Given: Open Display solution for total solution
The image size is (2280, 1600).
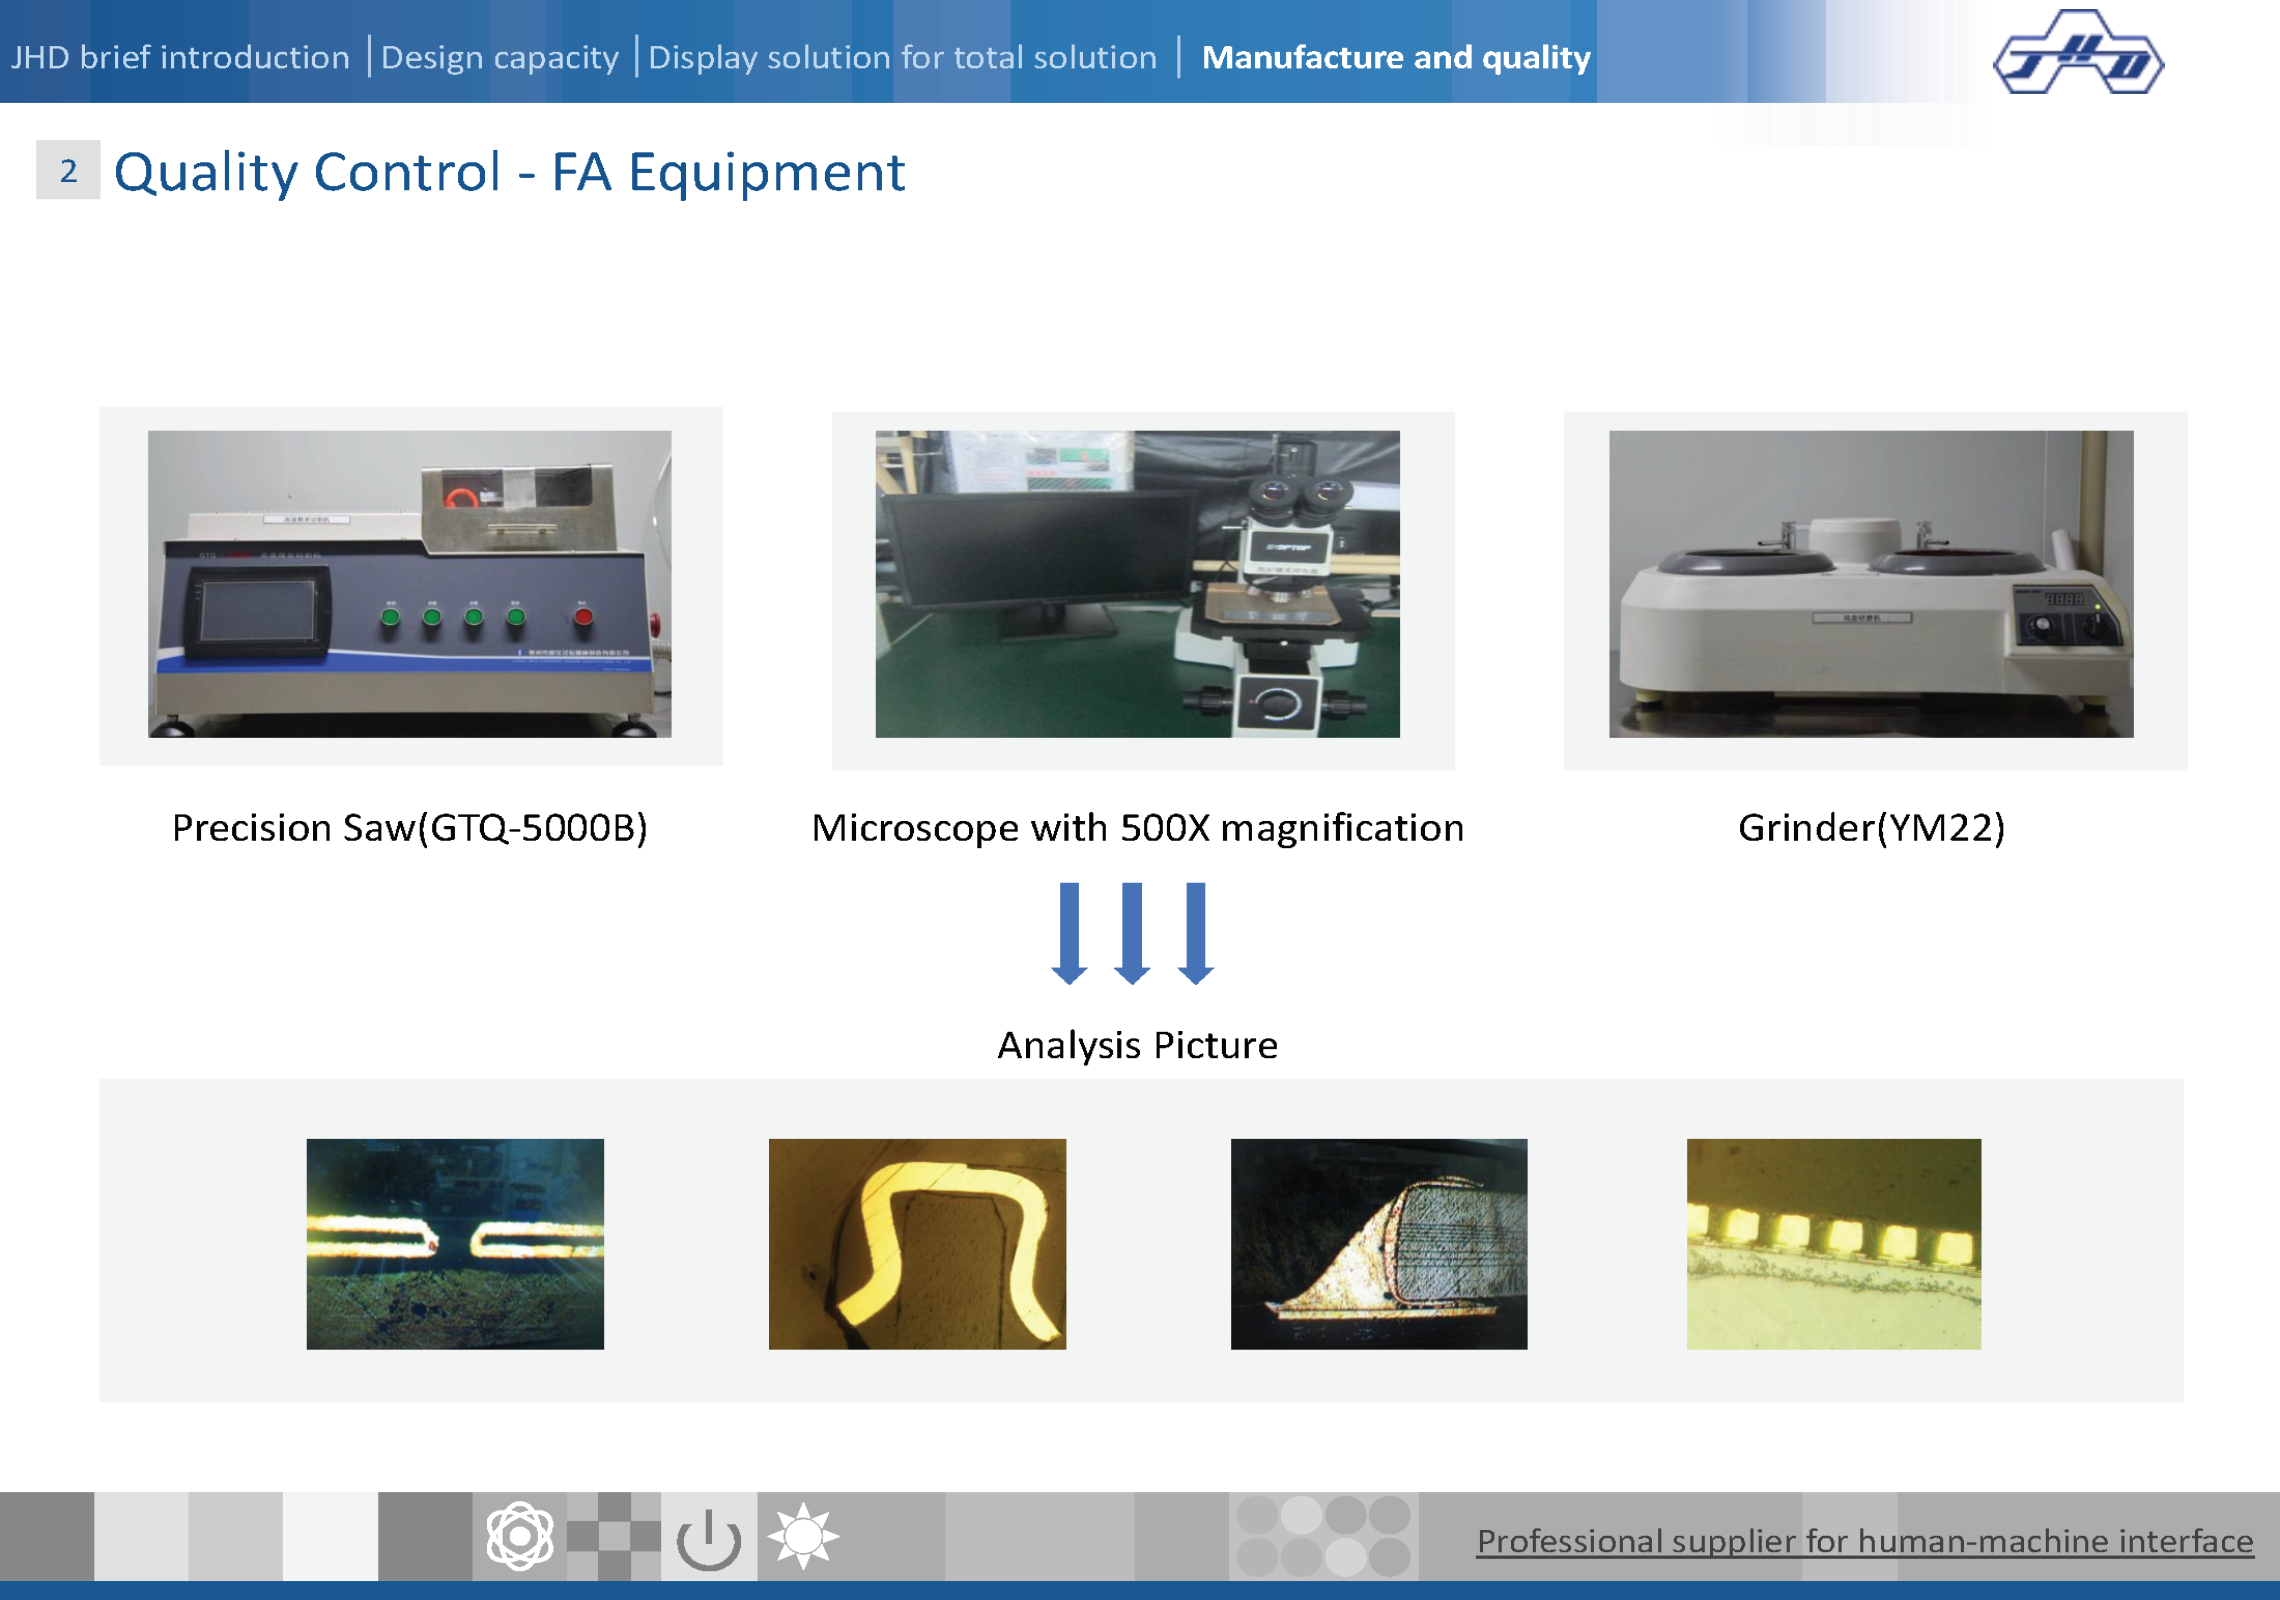Looking at the screenshot, I should pyautogui.click(x=902, y=57).
